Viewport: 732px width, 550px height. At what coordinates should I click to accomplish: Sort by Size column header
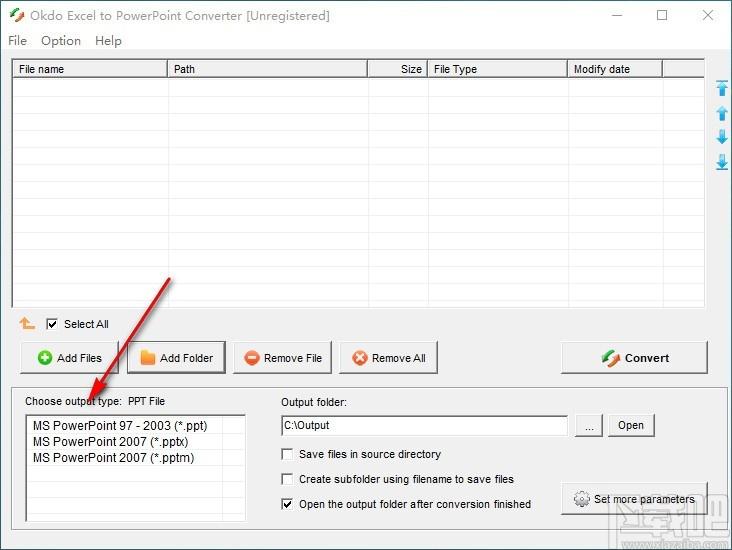pyautogui.click(x=397, y=69)
